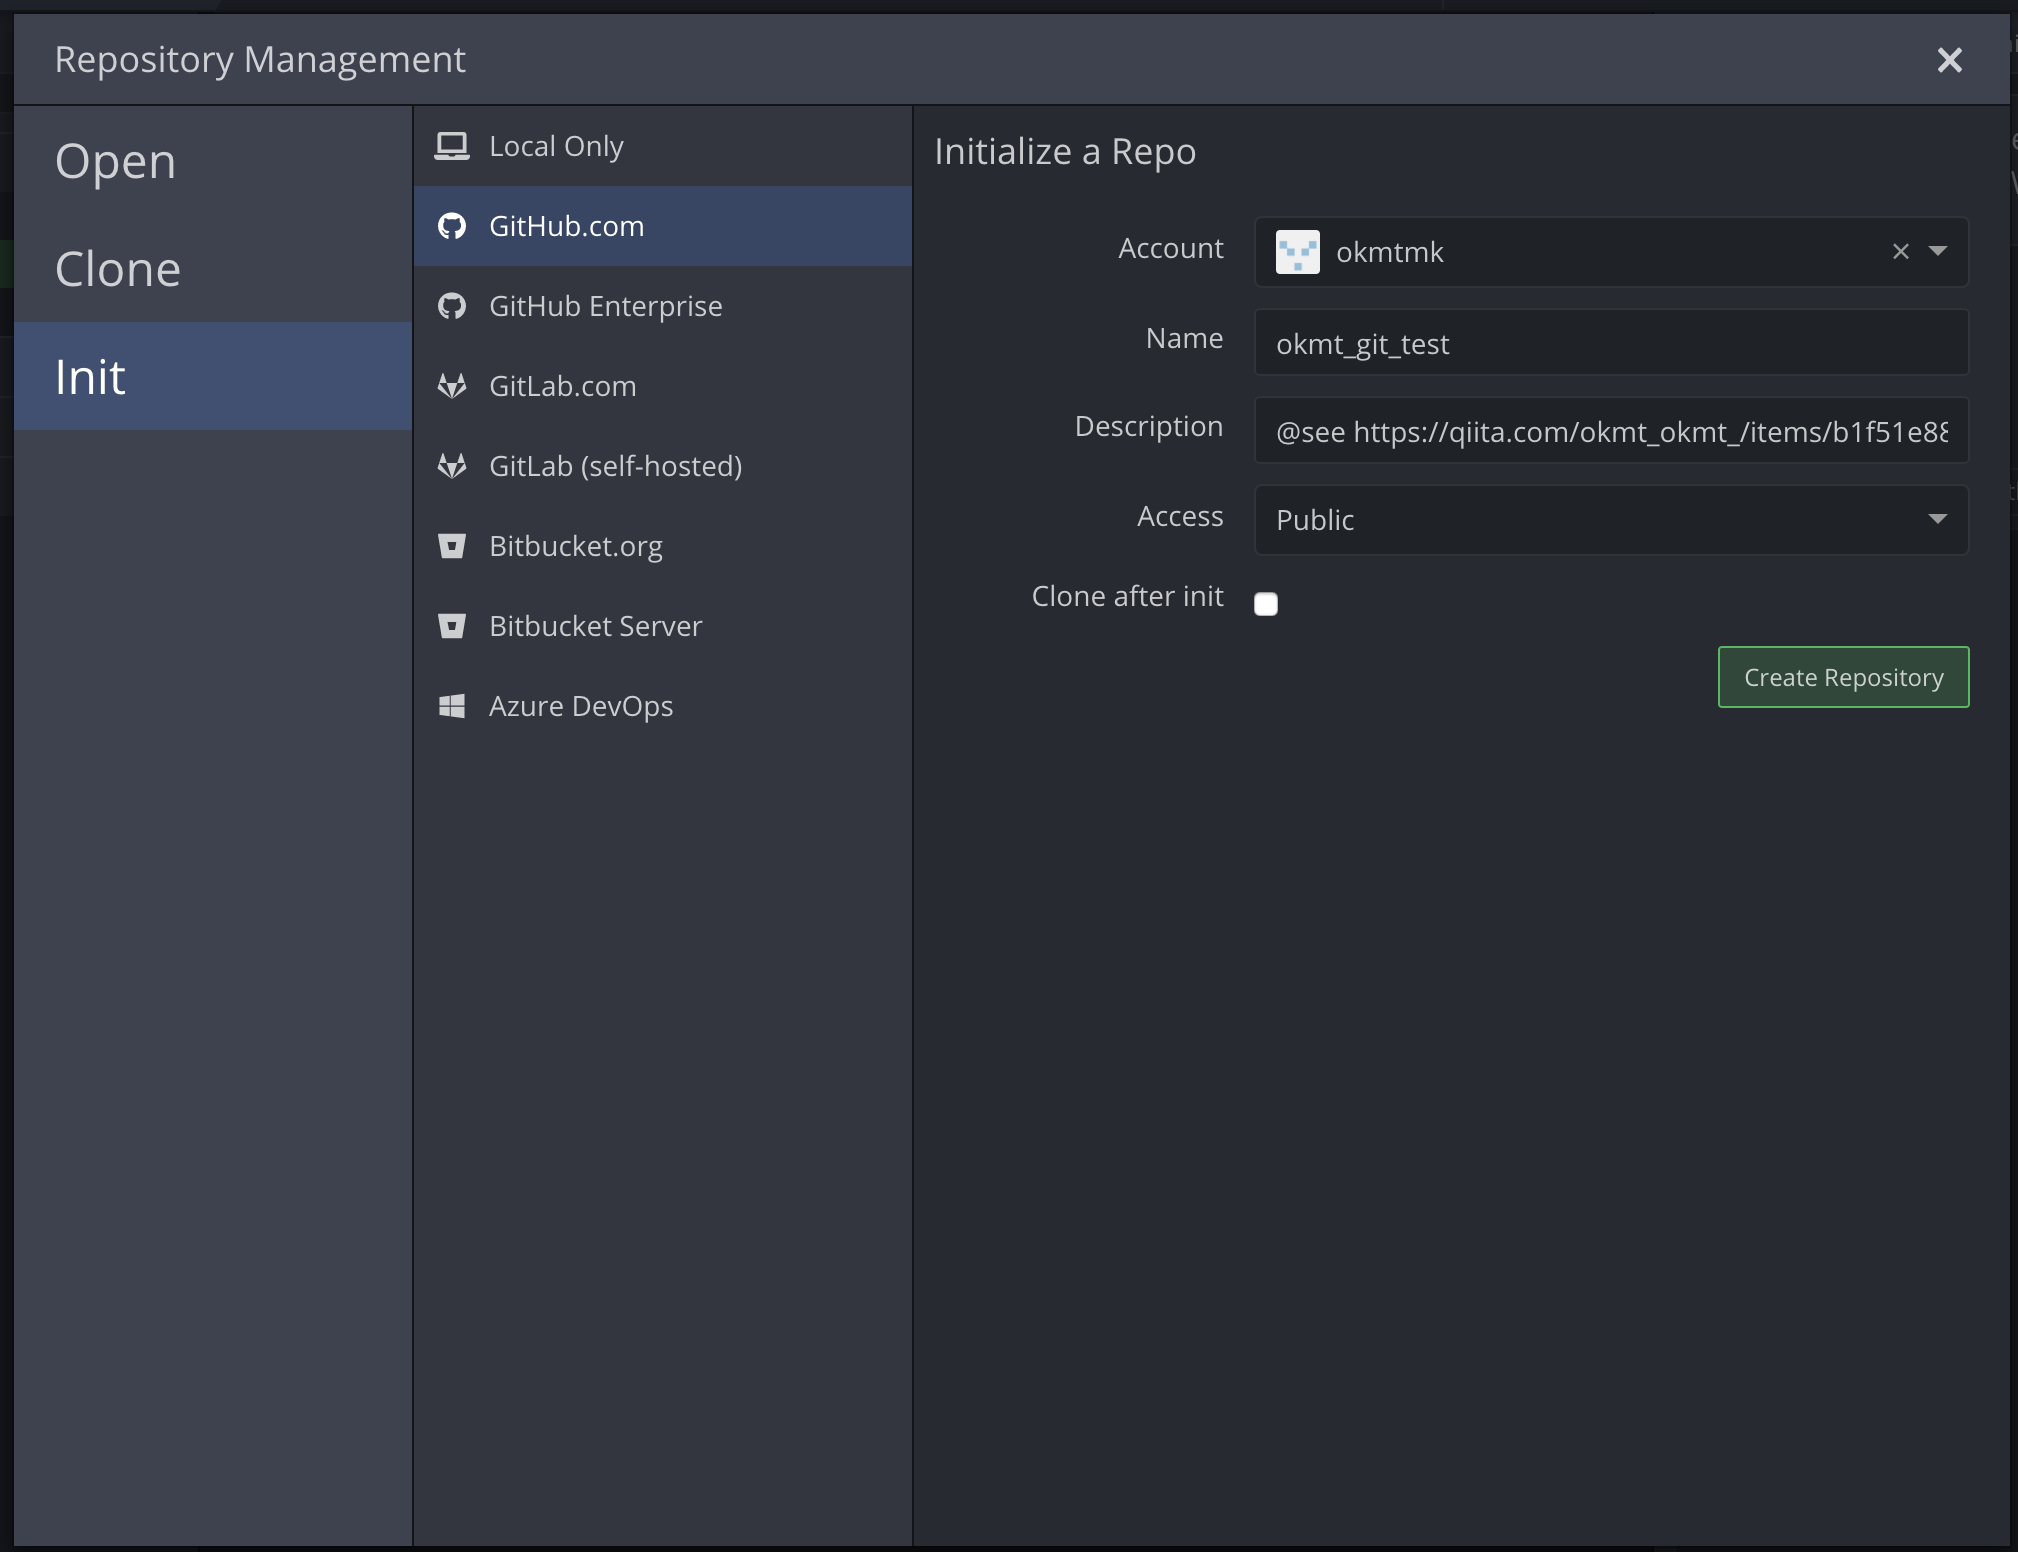Screen dimensions: 2018x1552
Task: Click the Create Repository button
Action: click(1843, 677)
